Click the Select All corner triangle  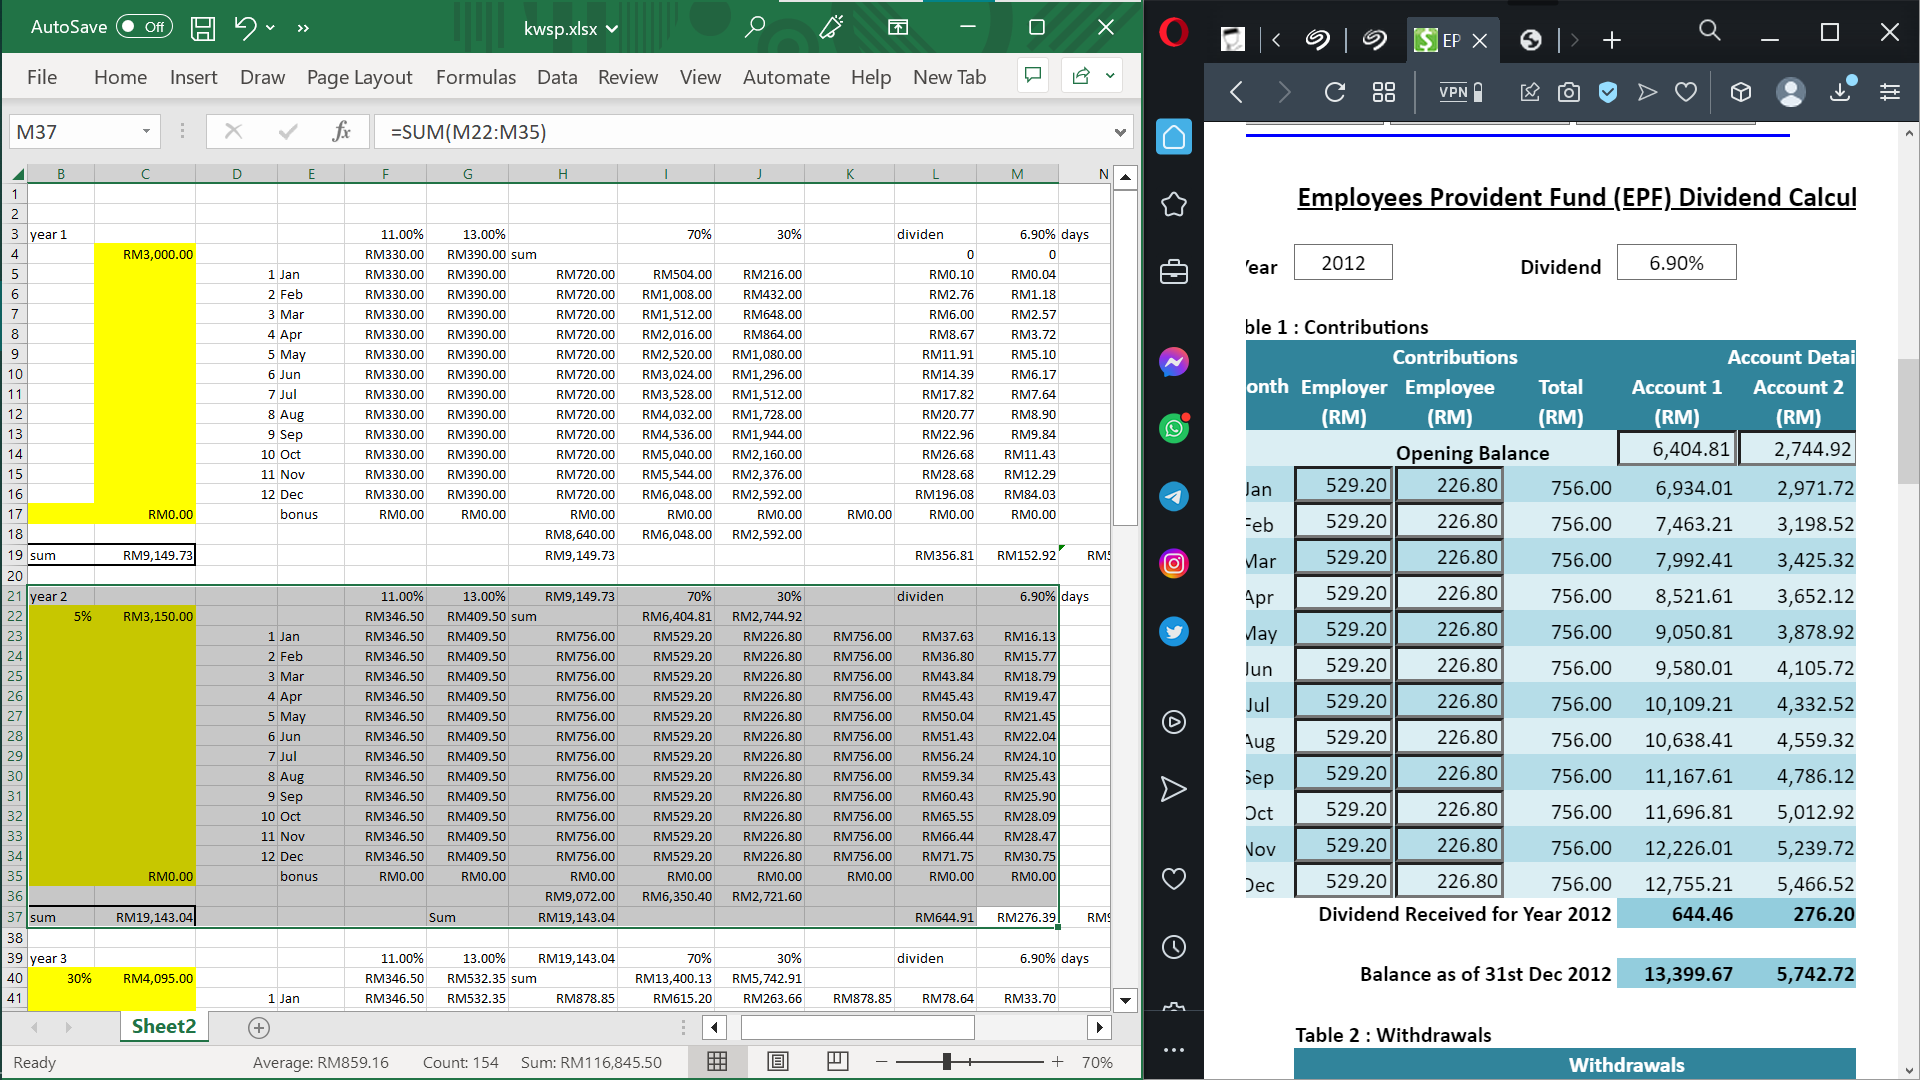(17, 174)
